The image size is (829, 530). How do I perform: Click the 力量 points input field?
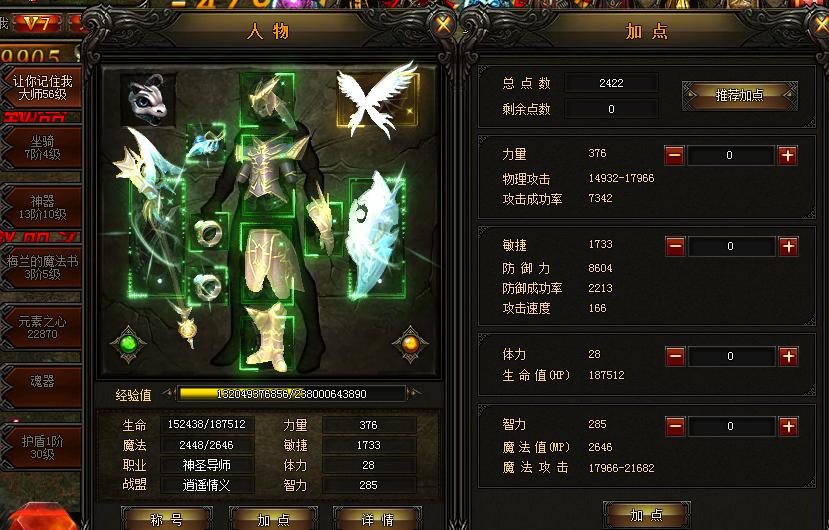click(x=731, y=156)
